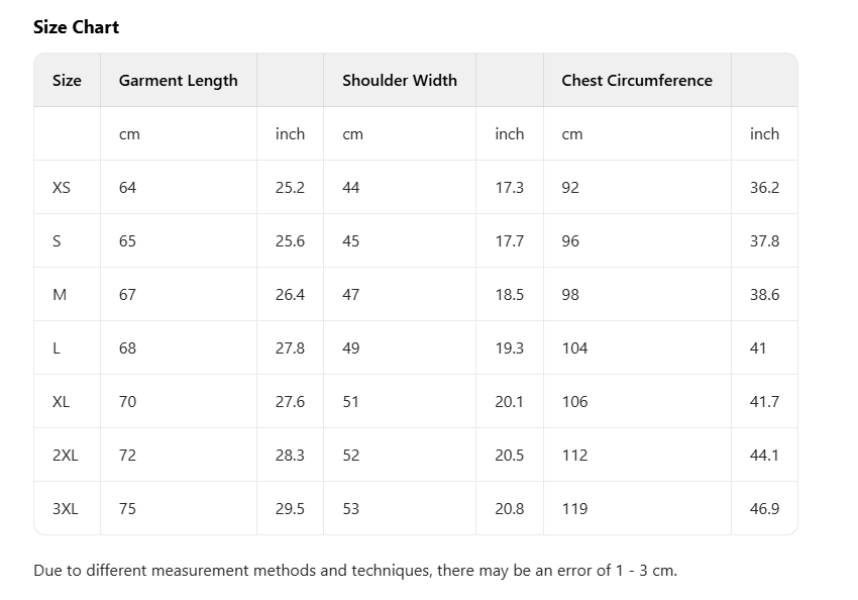Click the 3XL size row label

click(x=65, y=509)
